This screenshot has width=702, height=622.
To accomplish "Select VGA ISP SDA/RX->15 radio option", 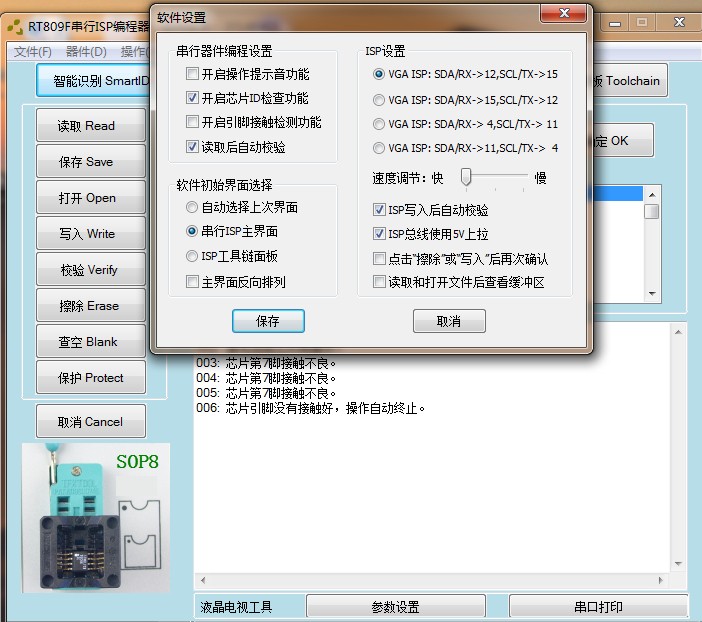I will (379, 100).
